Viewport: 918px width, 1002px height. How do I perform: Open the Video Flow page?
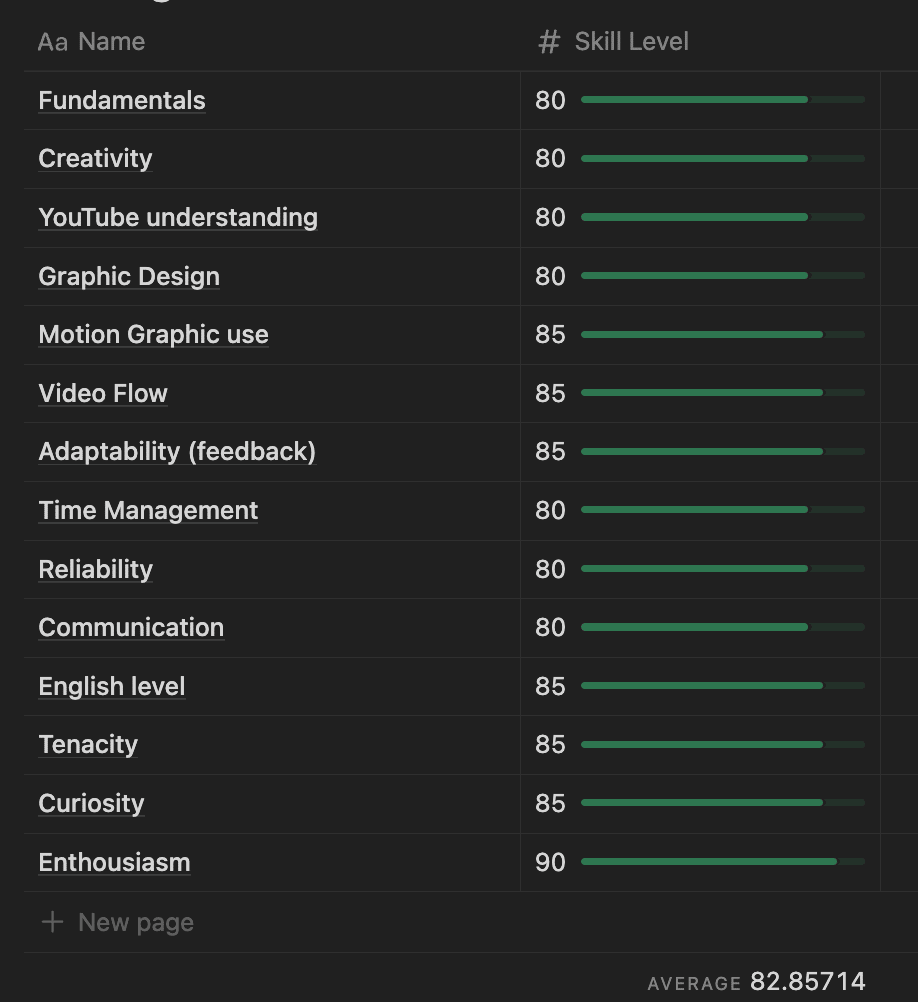pyautogui.click(x=103, y=393)
